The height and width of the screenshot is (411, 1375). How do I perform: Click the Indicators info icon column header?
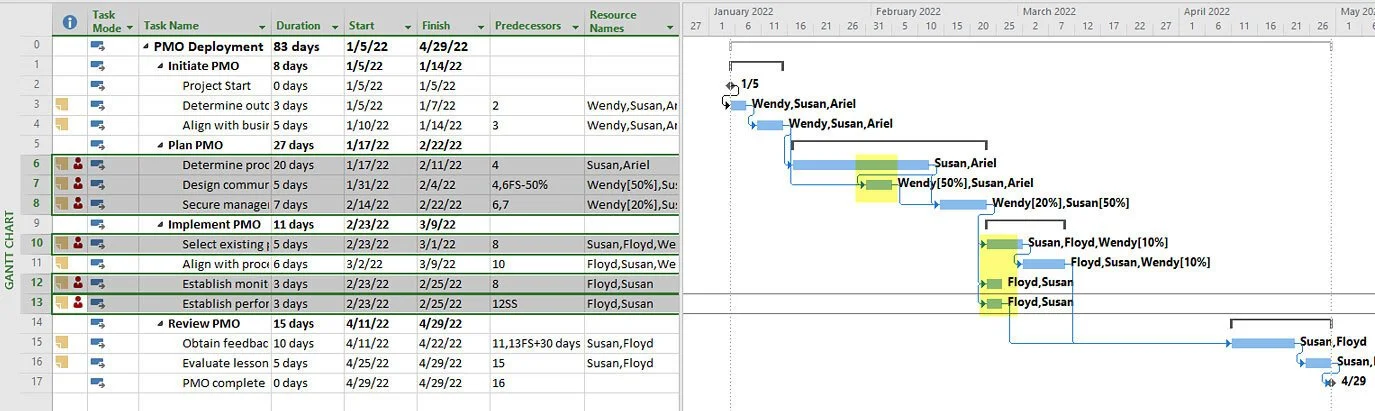69,22
